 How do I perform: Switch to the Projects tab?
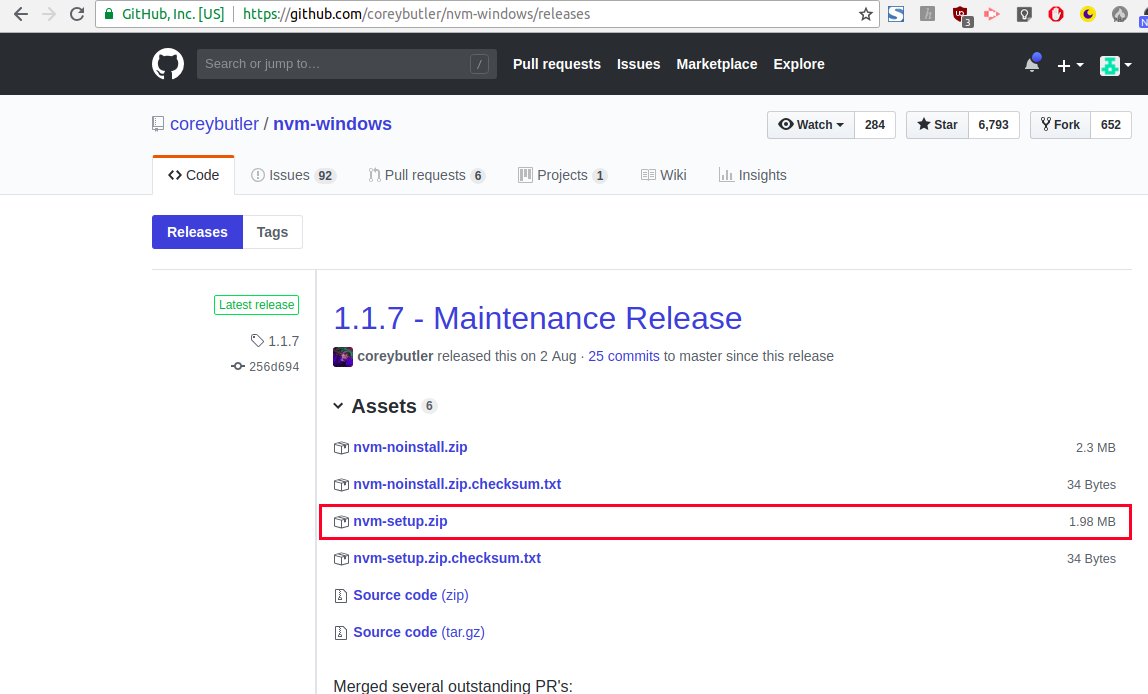(562, 175)
